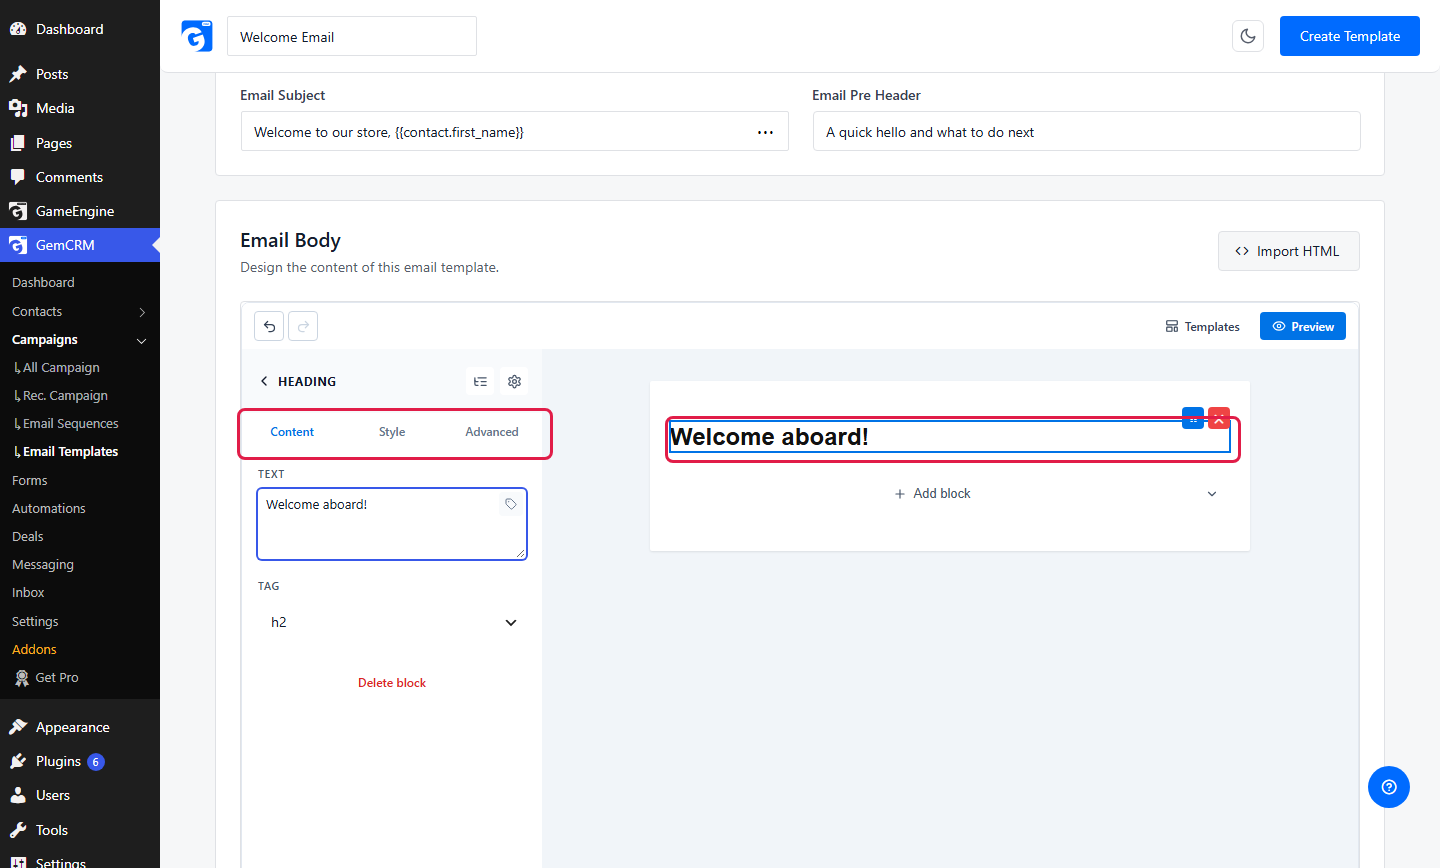Delete the heading block via link
The width and height of the screenshot is (1440, 868).
392,683
